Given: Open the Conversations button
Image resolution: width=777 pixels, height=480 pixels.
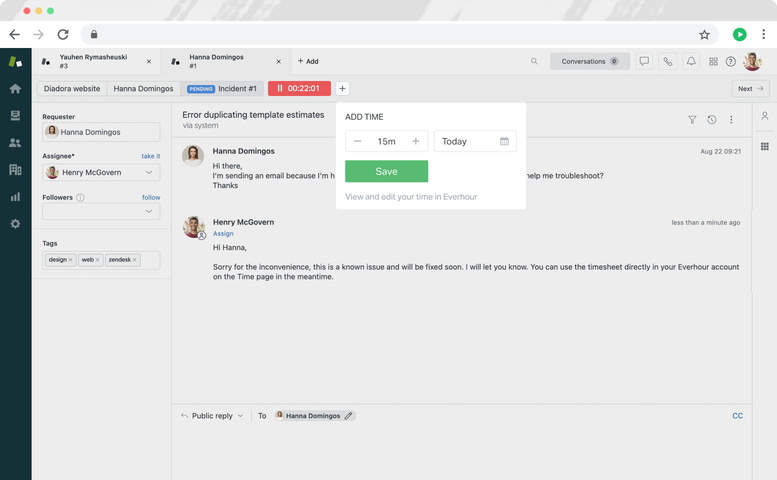Looking at the screenshot, I should tap(590, 61).
